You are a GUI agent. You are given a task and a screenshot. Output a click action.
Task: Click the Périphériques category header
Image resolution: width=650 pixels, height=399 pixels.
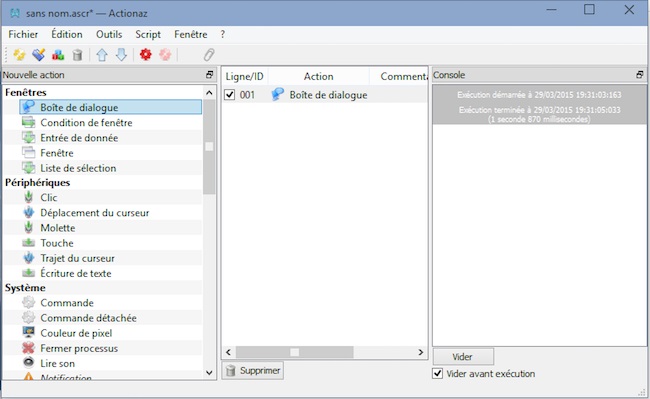[x=37, y=182]
